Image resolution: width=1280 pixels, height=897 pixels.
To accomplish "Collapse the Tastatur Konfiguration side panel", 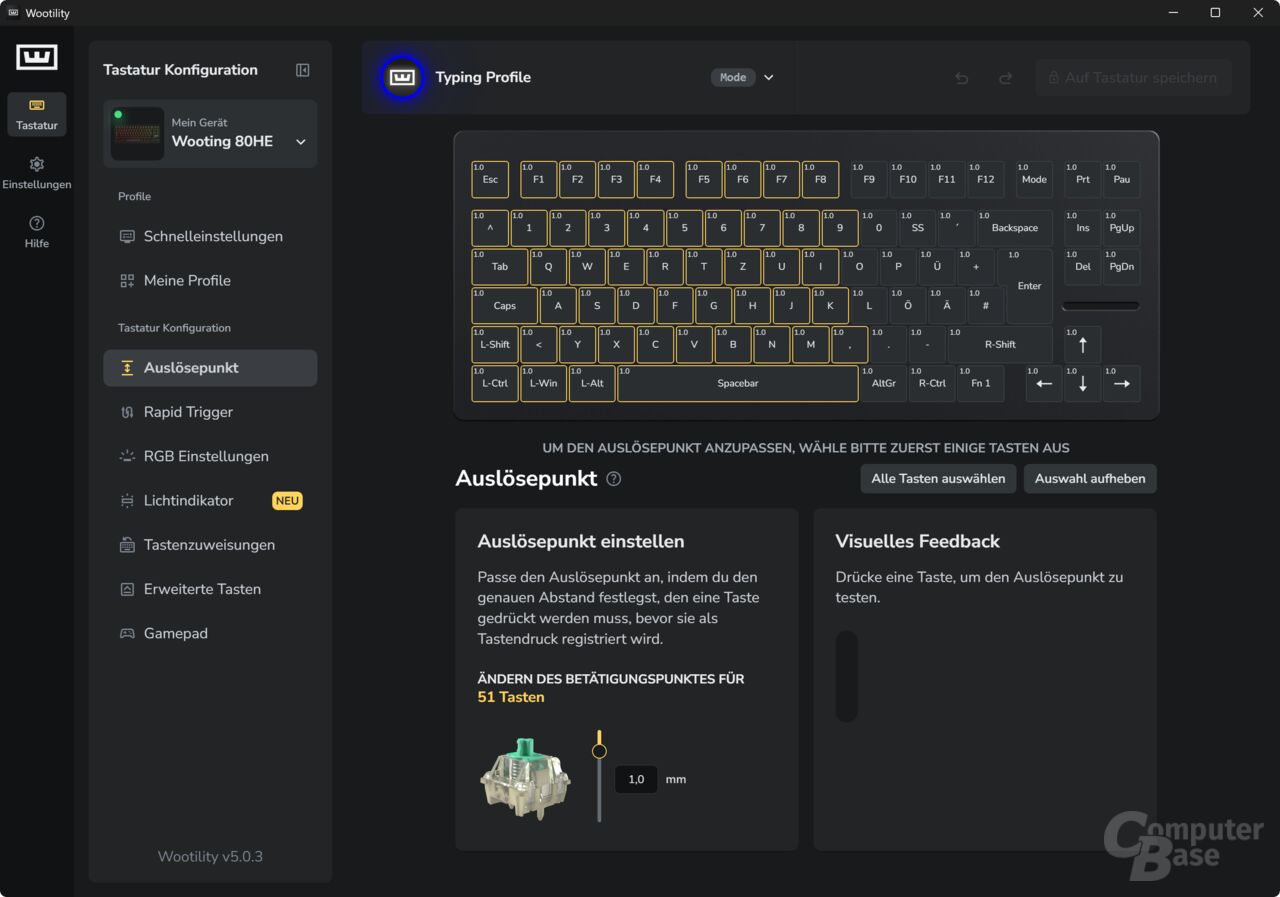I will [303, 70].
